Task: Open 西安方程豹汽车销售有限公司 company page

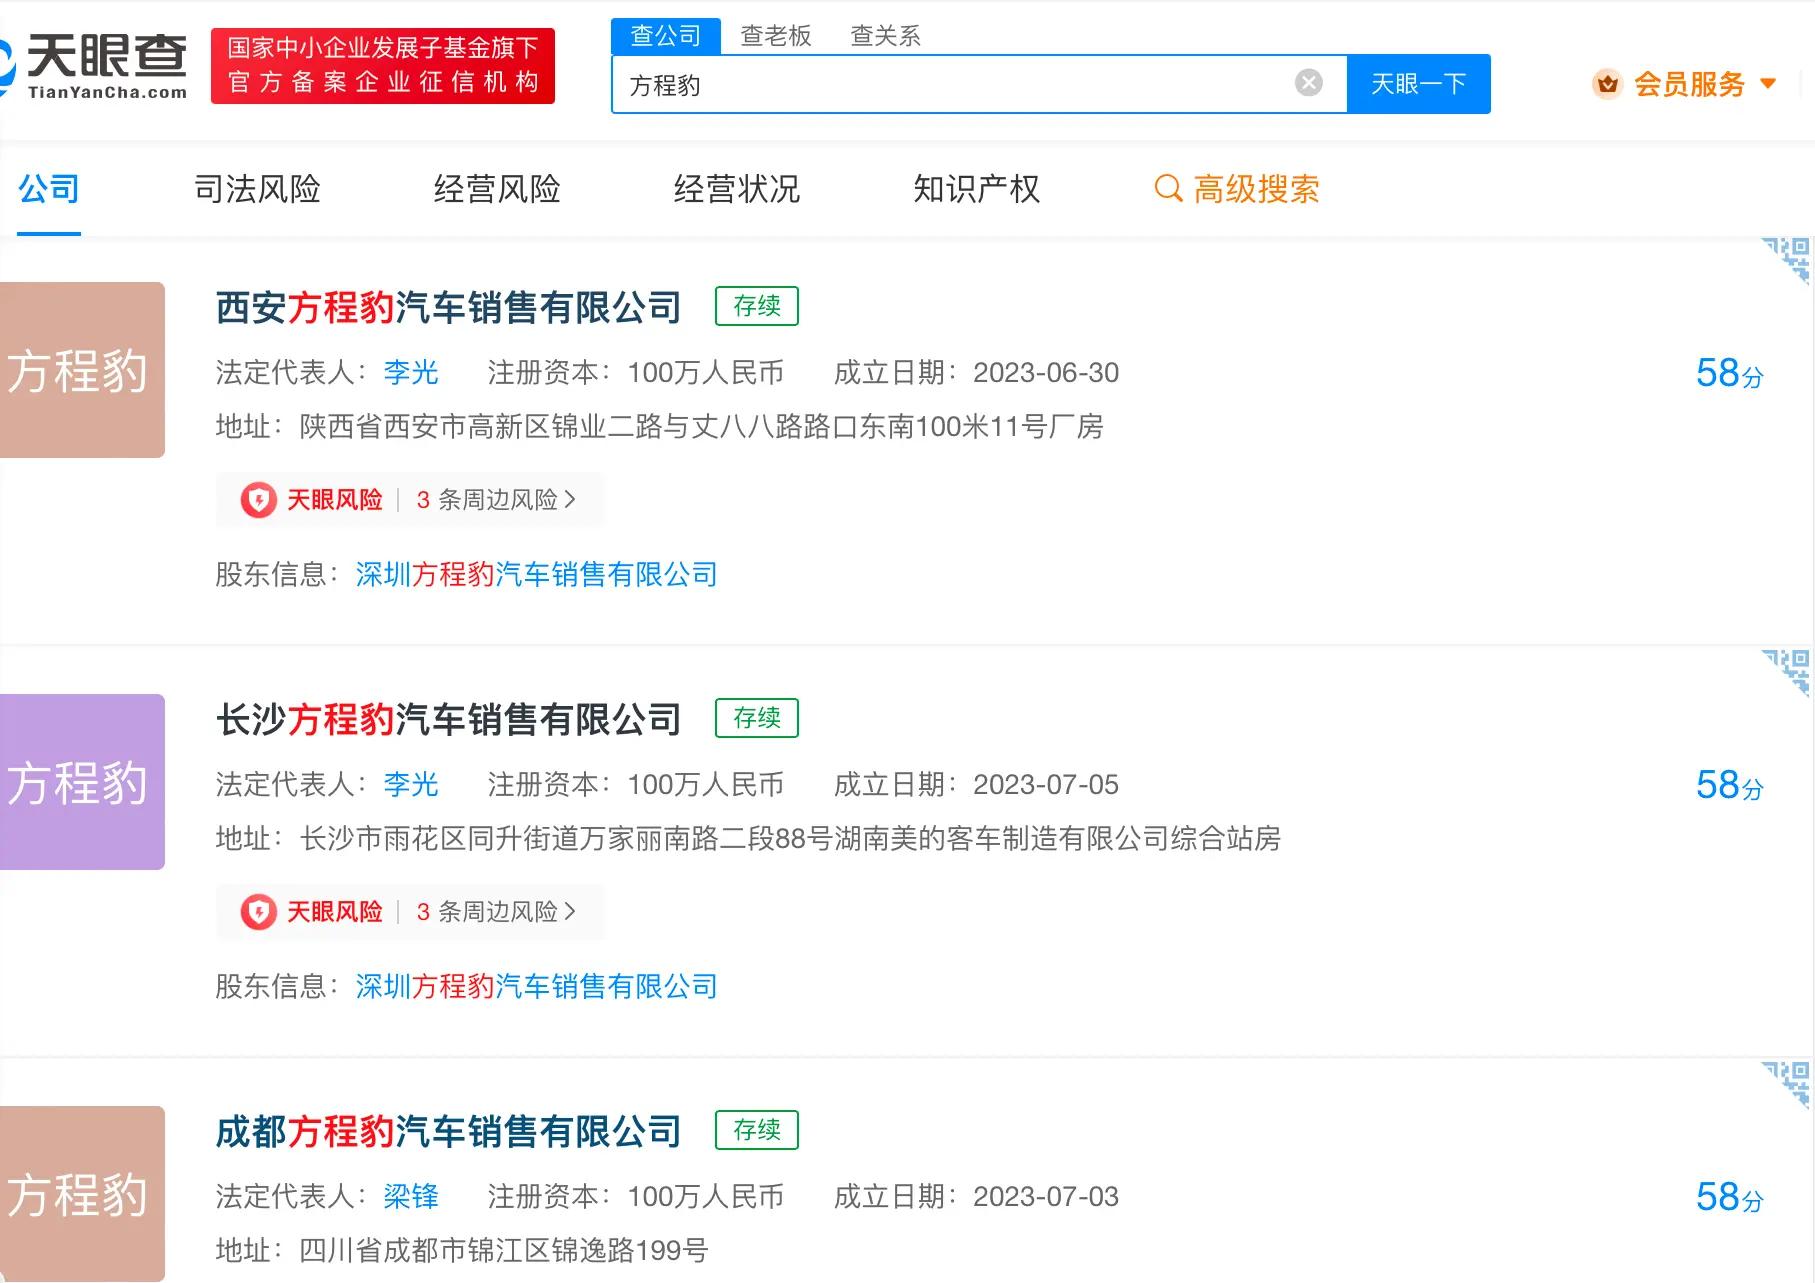Action: click(448, 307)
